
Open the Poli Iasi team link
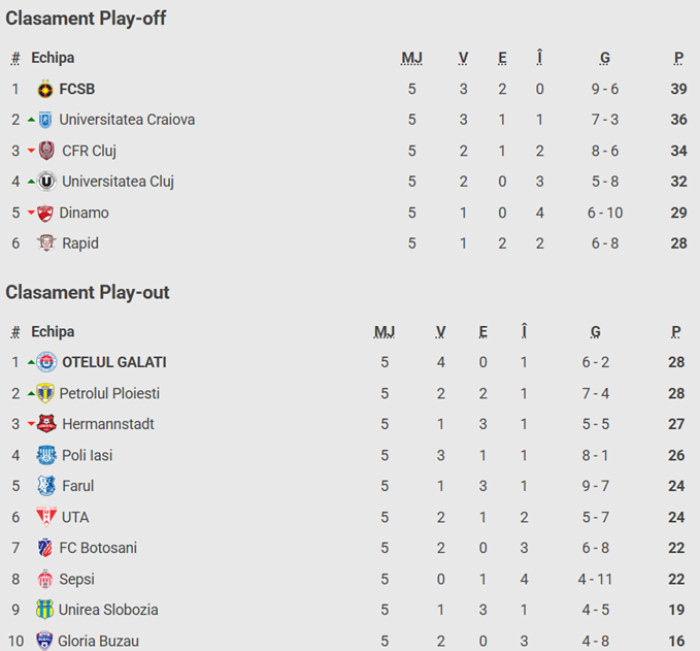87,455
